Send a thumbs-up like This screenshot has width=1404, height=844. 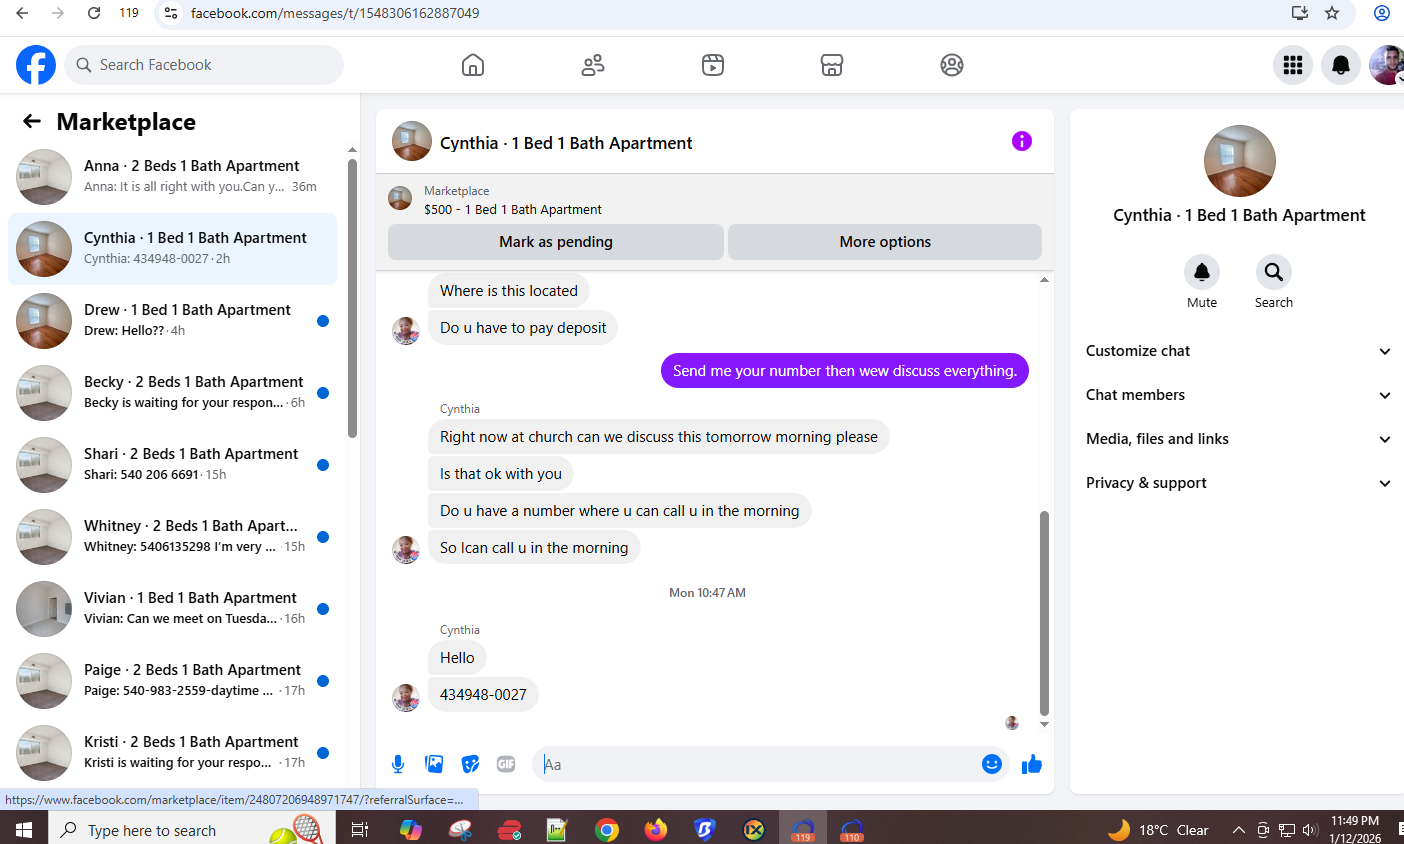(1032, 764)
